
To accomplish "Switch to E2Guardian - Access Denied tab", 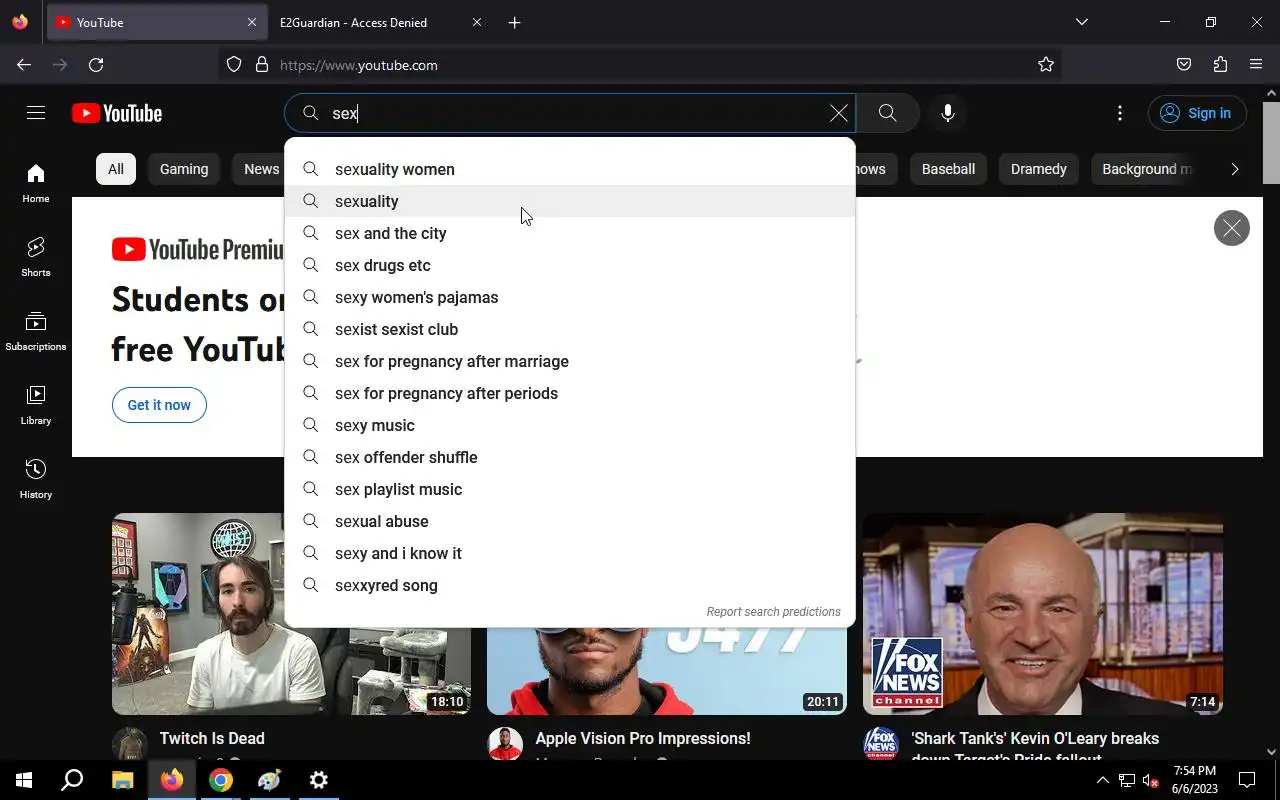I will [378, 22].
